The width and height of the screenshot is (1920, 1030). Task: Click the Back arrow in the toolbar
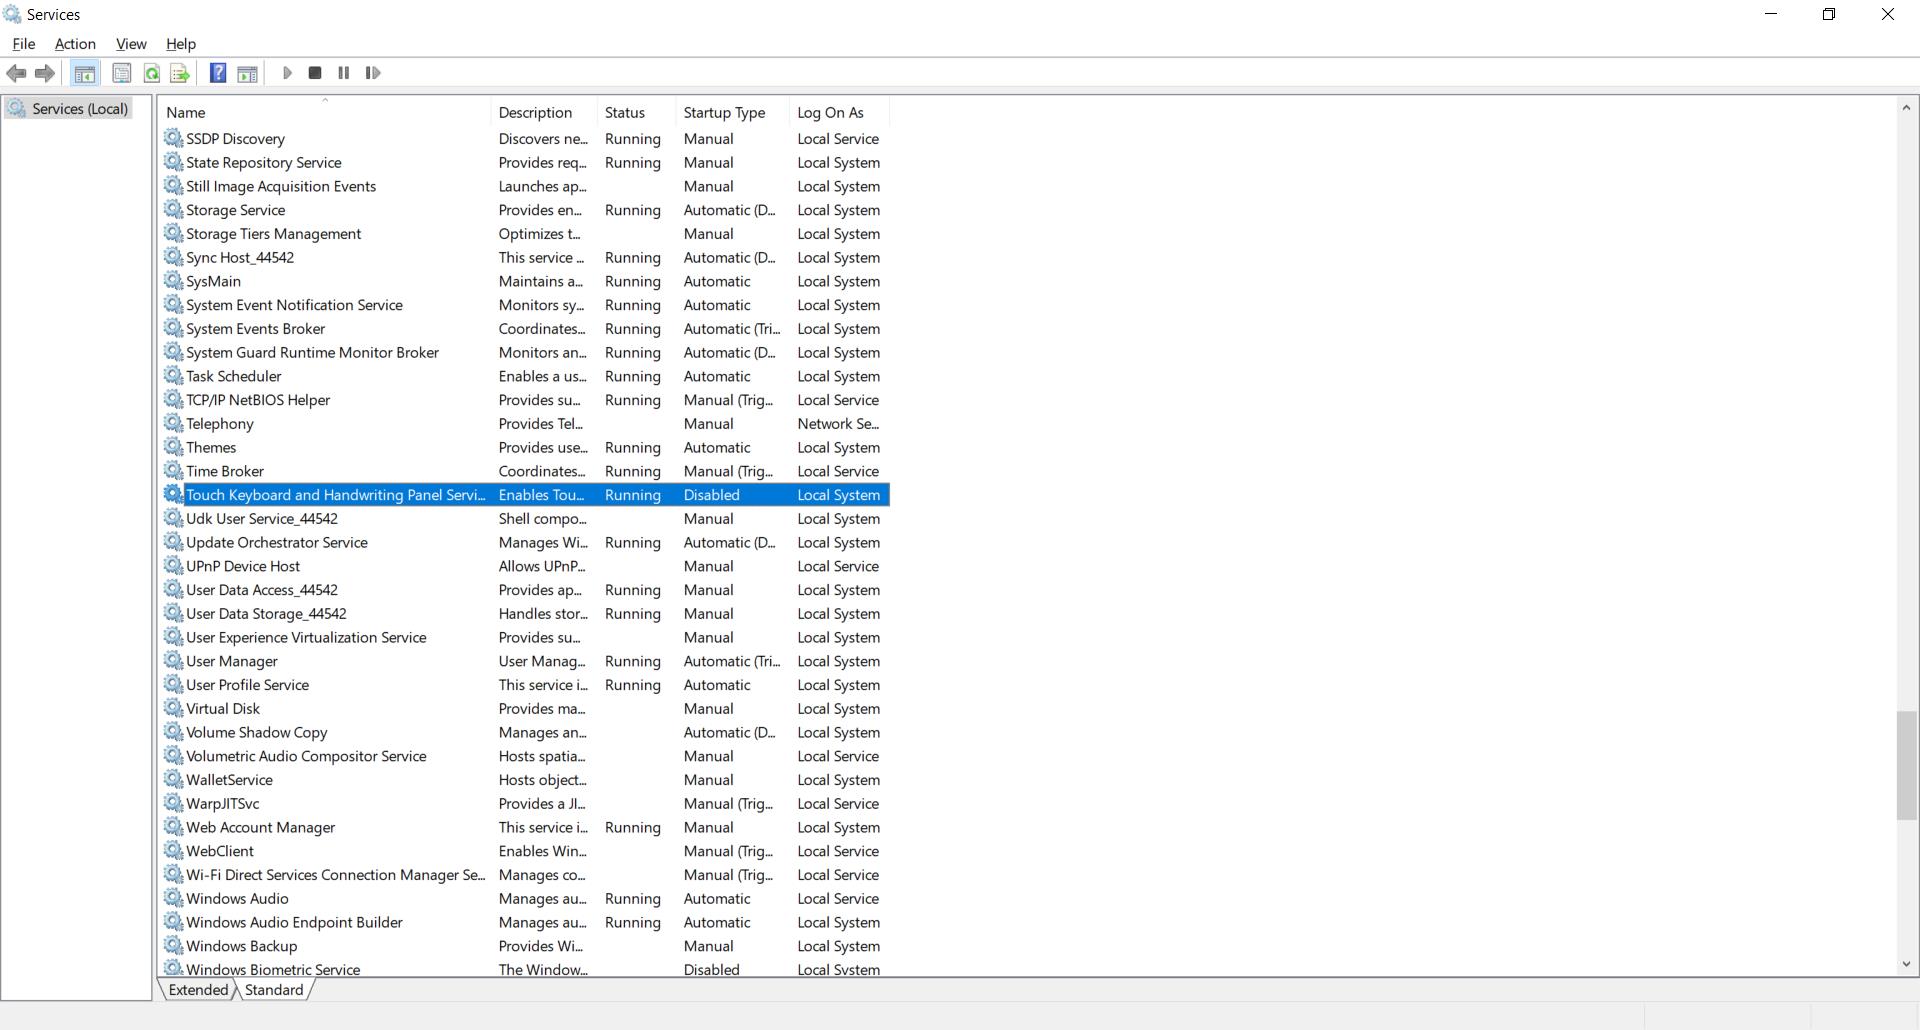coord(16,73)
